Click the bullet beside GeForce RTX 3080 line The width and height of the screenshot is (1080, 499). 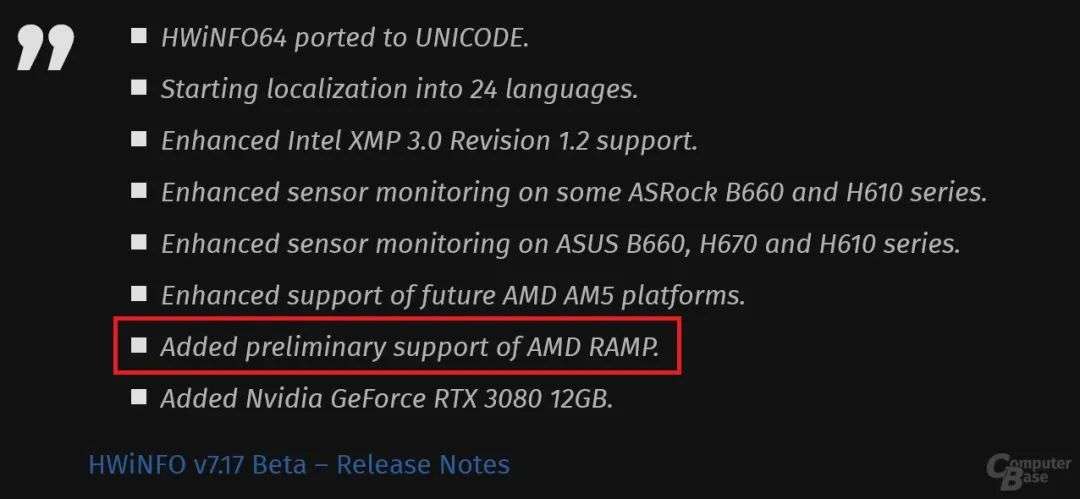(x=139, y=398)
